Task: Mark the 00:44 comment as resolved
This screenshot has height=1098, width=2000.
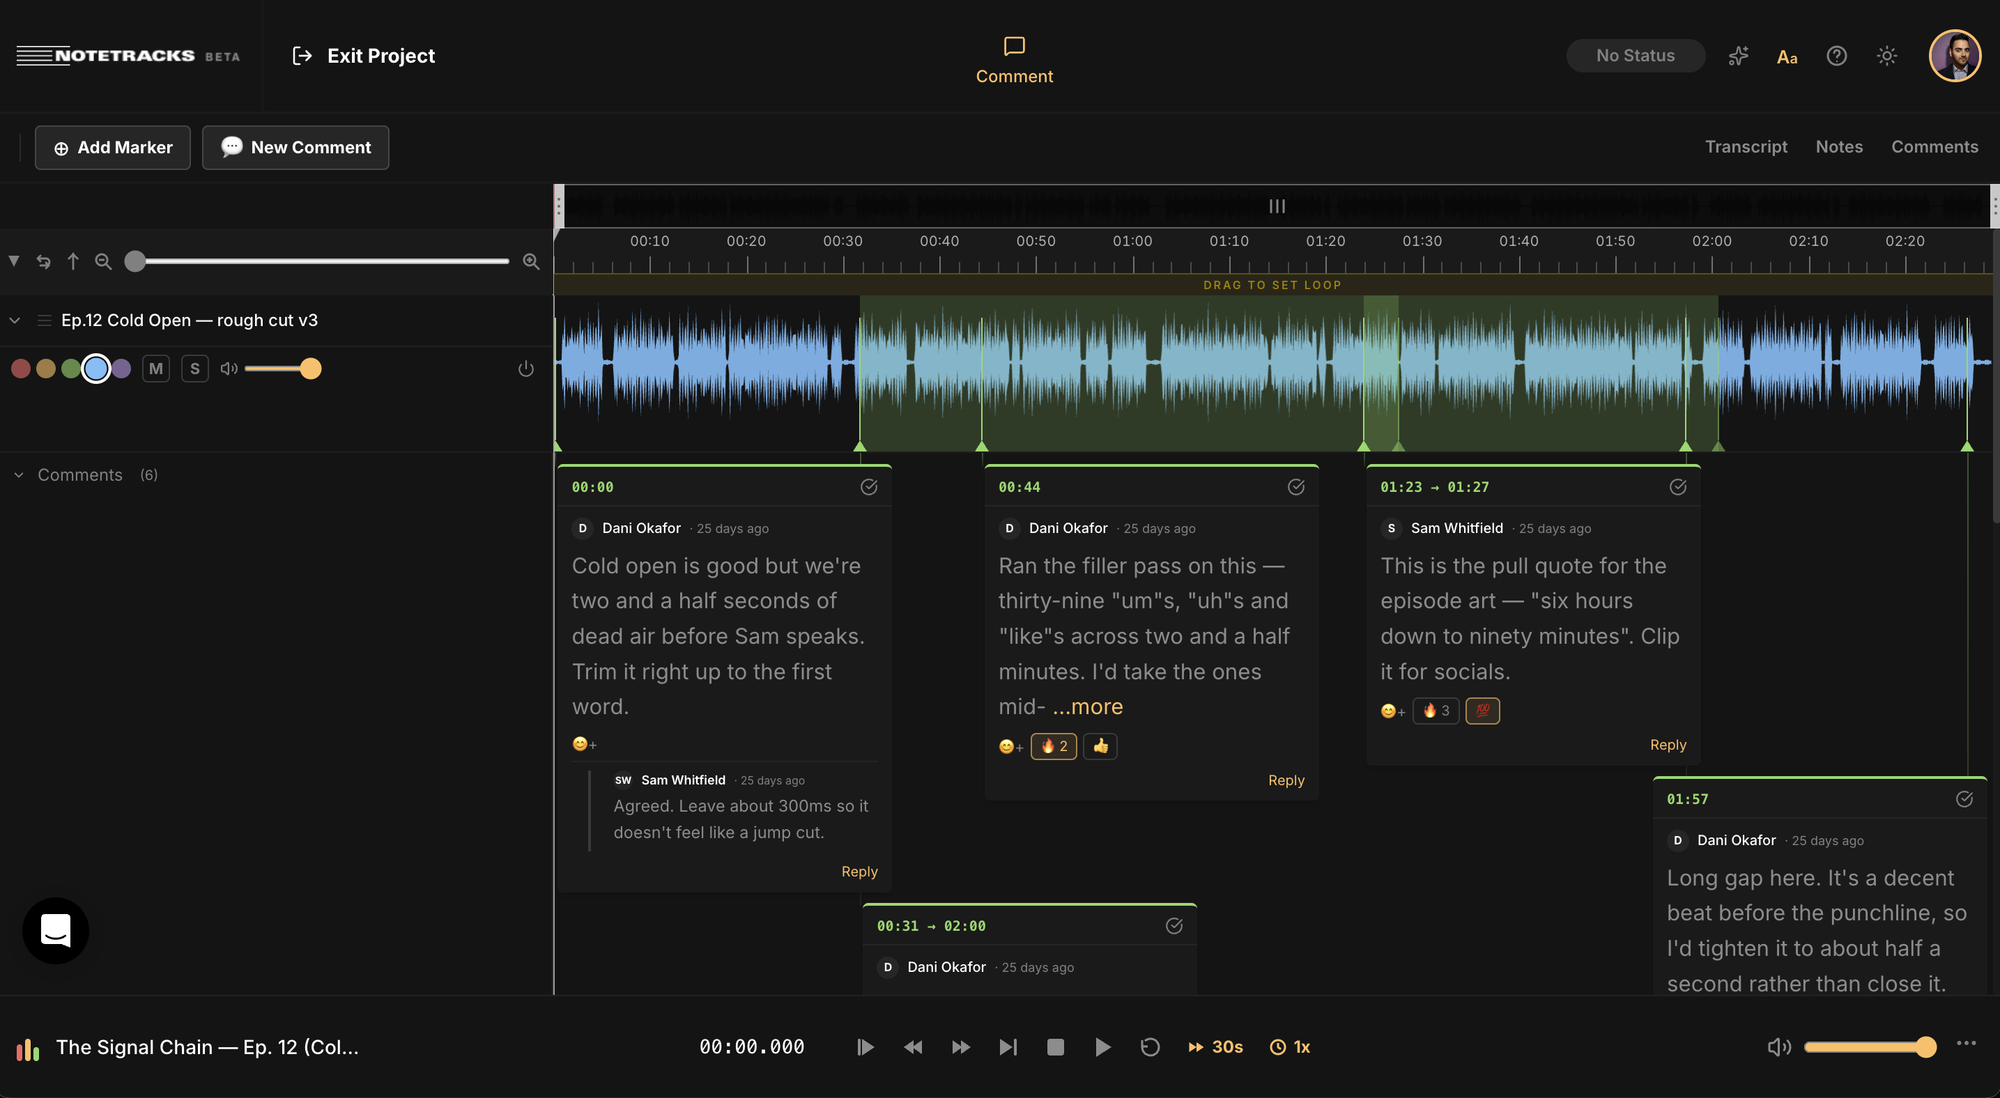Action: (1296, 487)
